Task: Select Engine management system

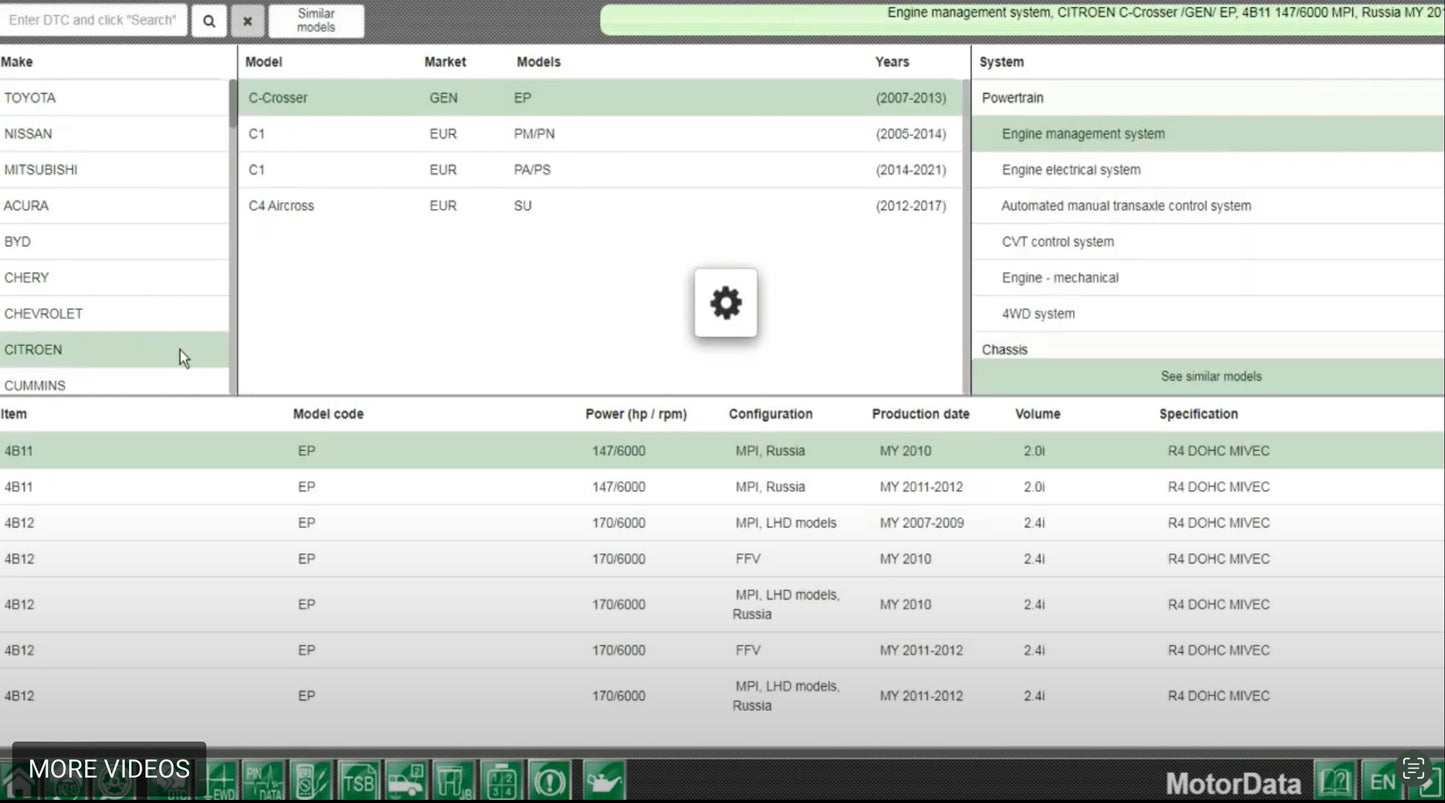Action: tap(1208, 134)
